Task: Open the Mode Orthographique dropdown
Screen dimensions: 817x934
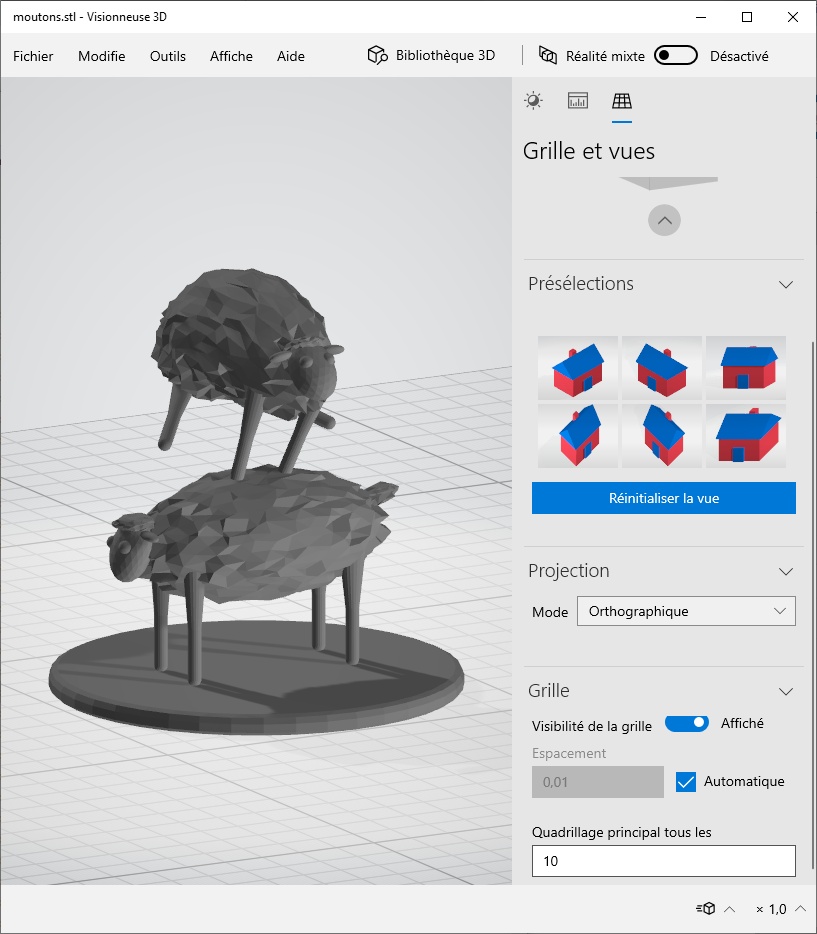Action: (686, 611)
